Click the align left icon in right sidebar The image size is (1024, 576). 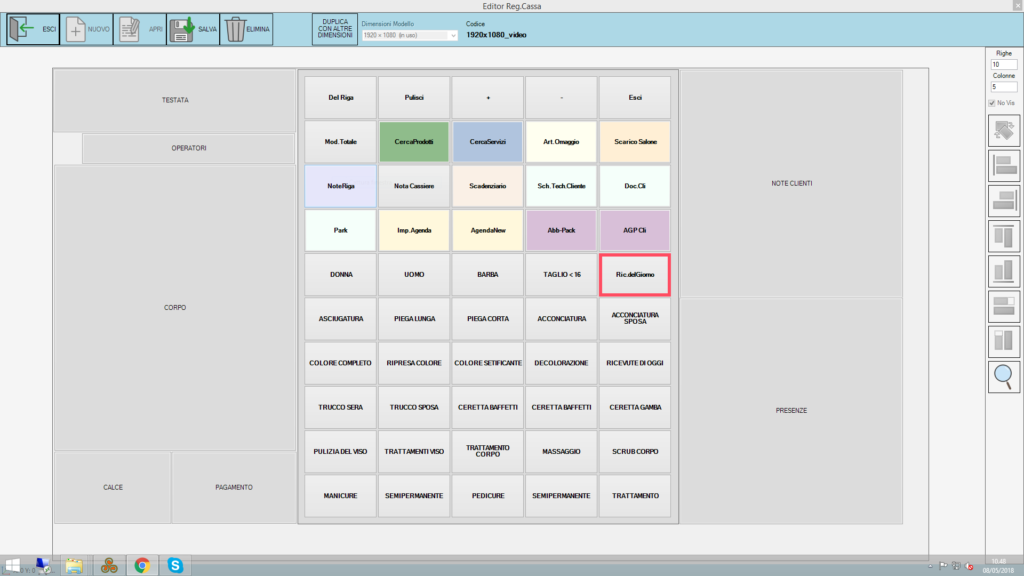pyautogui.click(x=1004, y=166)
